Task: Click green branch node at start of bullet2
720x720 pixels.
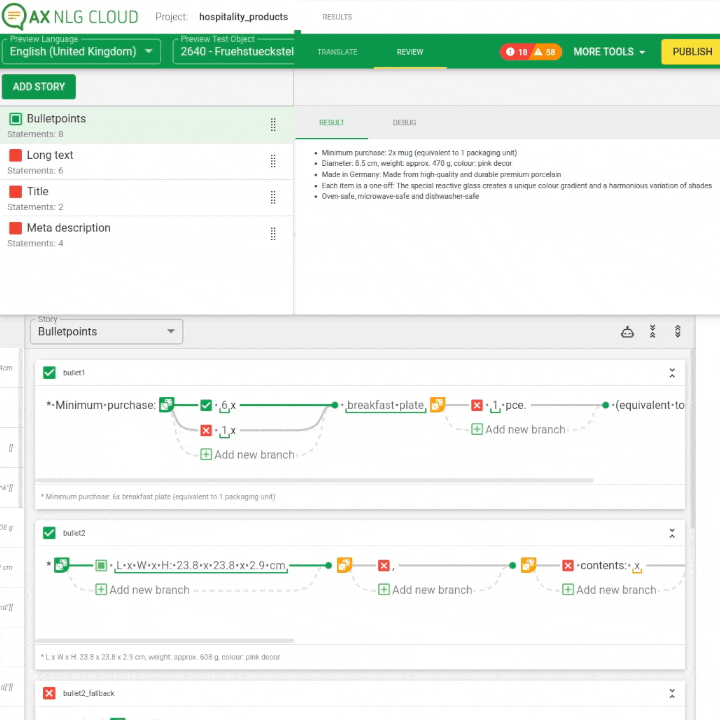Action: click(x=61, y=565)
